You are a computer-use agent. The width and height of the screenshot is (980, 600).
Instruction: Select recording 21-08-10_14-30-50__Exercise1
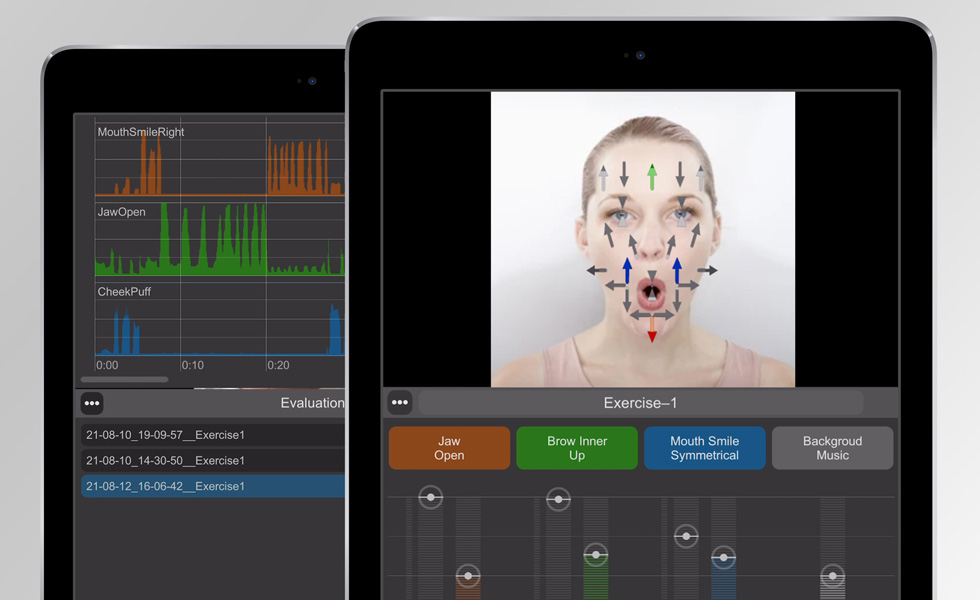(212, 461)
